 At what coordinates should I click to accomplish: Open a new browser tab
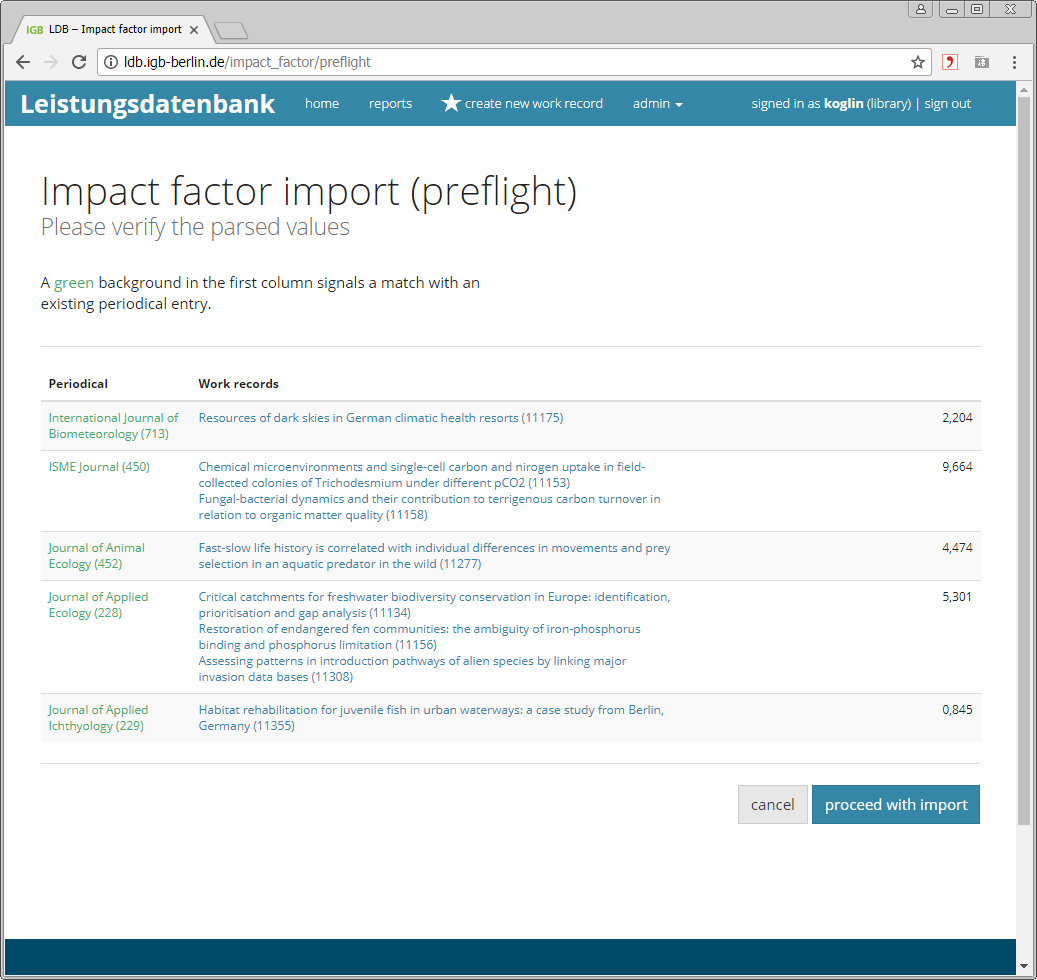point(231,30)
